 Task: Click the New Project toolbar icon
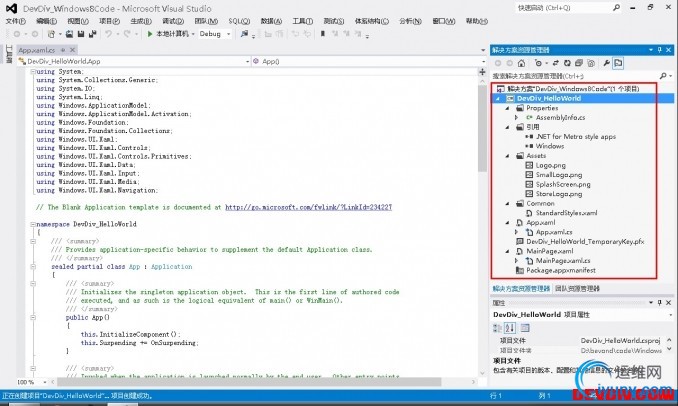[51, 34]
